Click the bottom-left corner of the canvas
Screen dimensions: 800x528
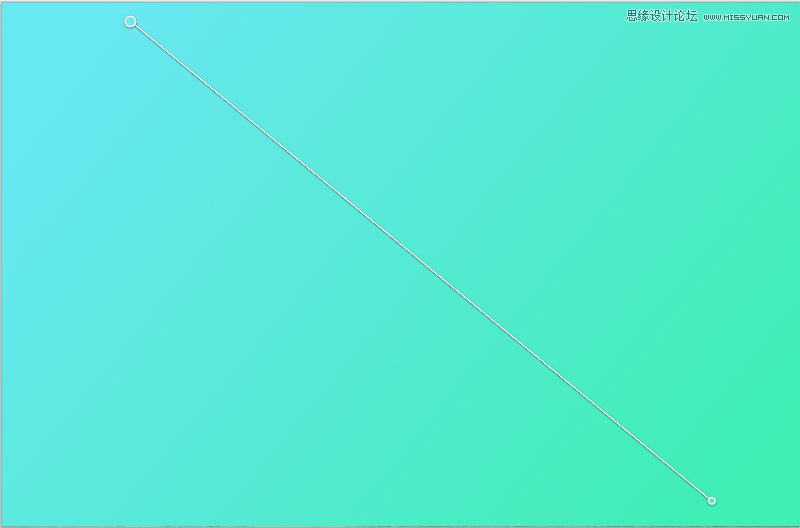[x=6, y=520]
